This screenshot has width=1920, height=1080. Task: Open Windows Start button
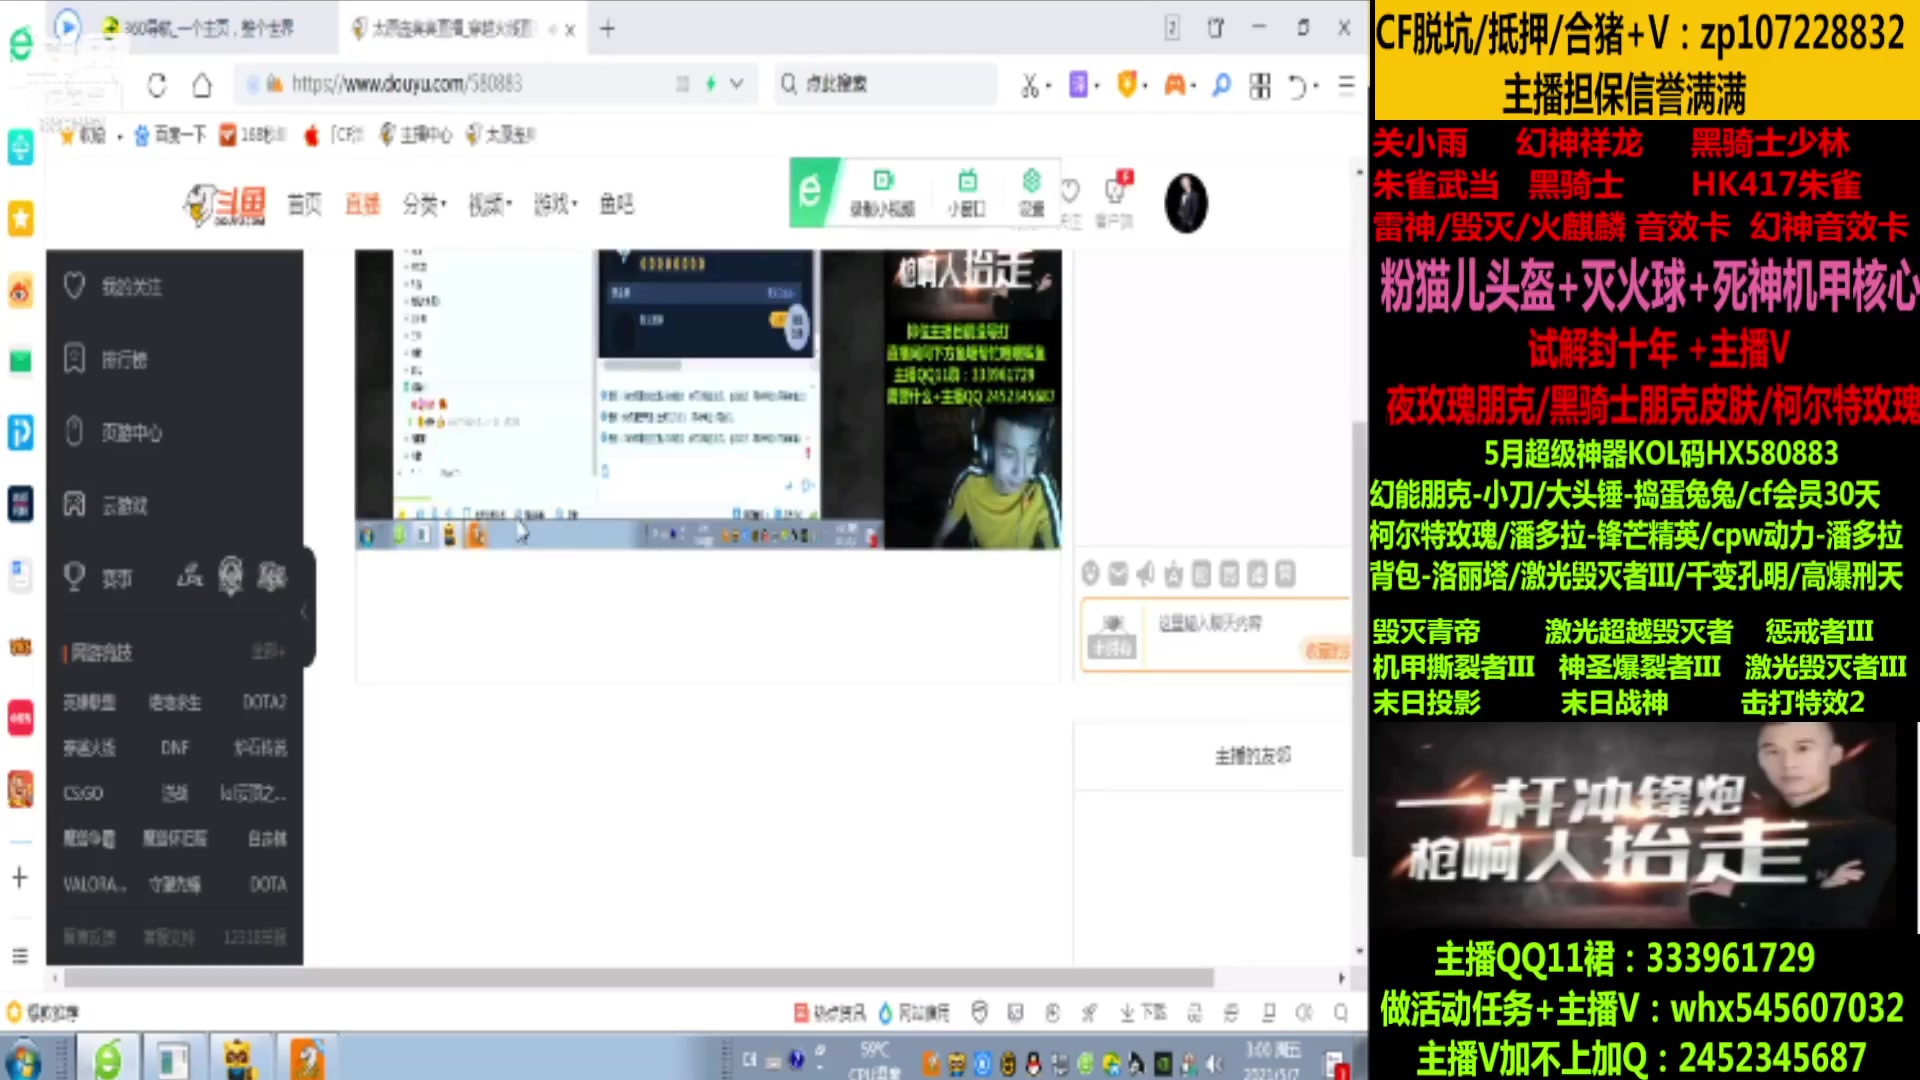24,1060
